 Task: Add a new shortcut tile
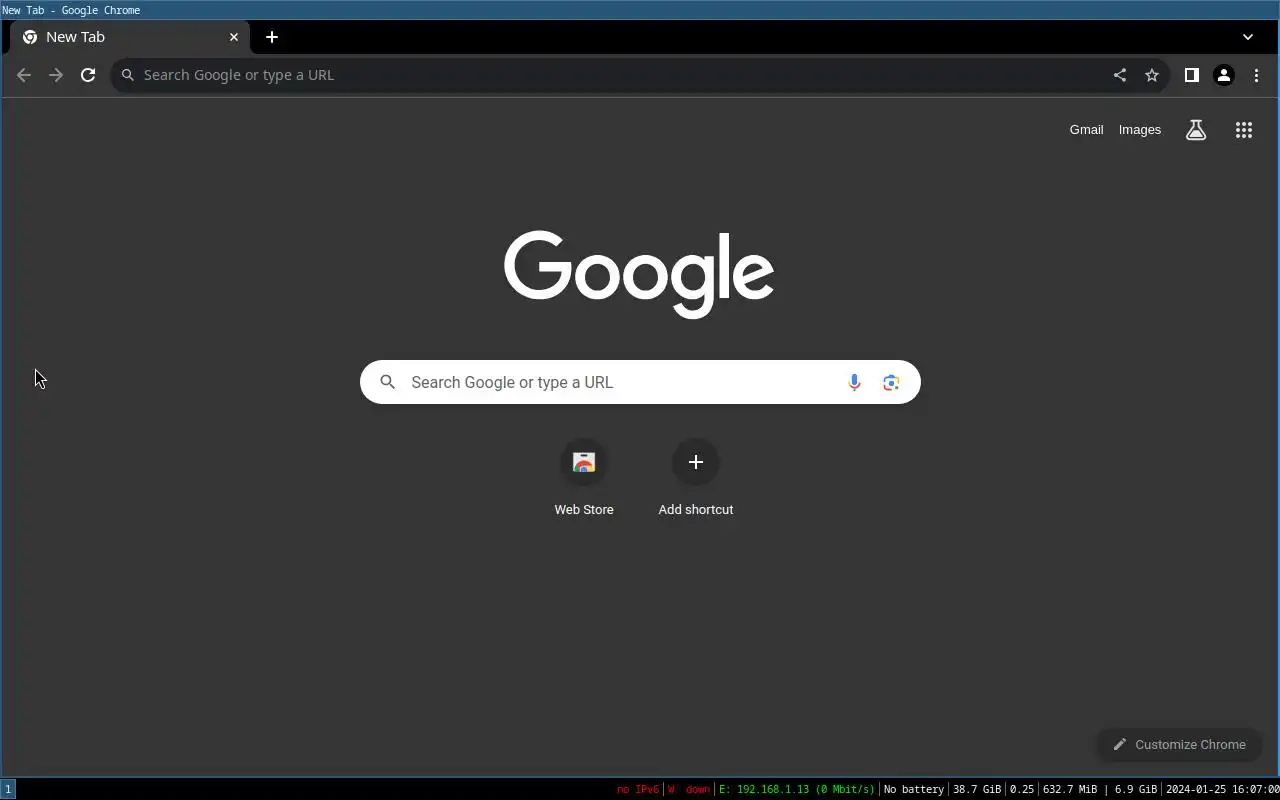[696, 478]
